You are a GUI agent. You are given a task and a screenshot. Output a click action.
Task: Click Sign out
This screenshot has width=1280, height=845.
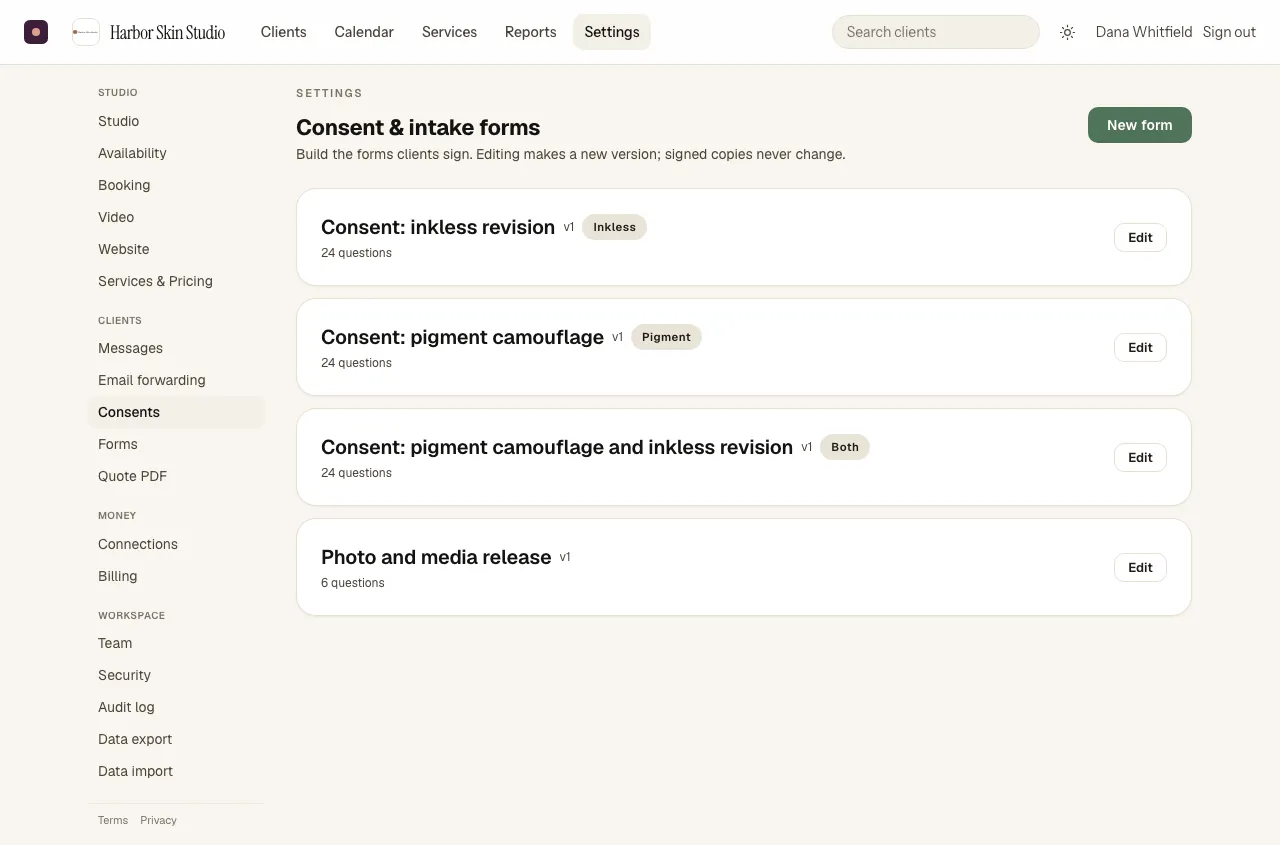click(x=1229, y=32)
